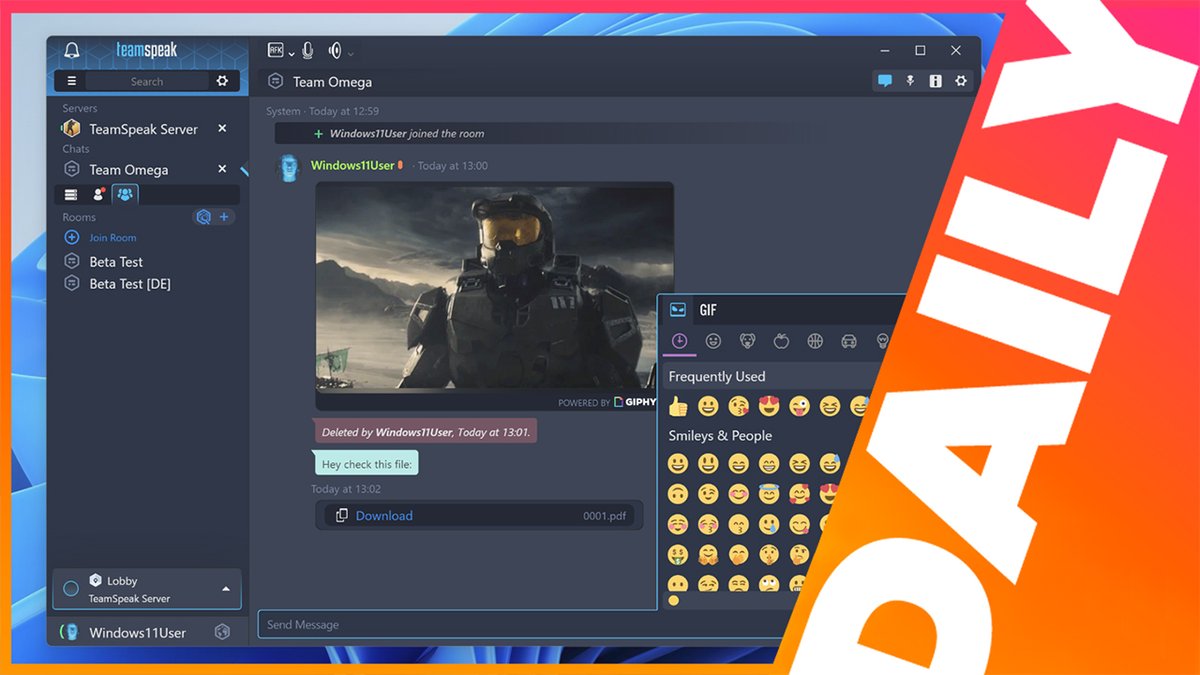
Task: Click Download link for 0001.pdf
Action: click(384, 516)
